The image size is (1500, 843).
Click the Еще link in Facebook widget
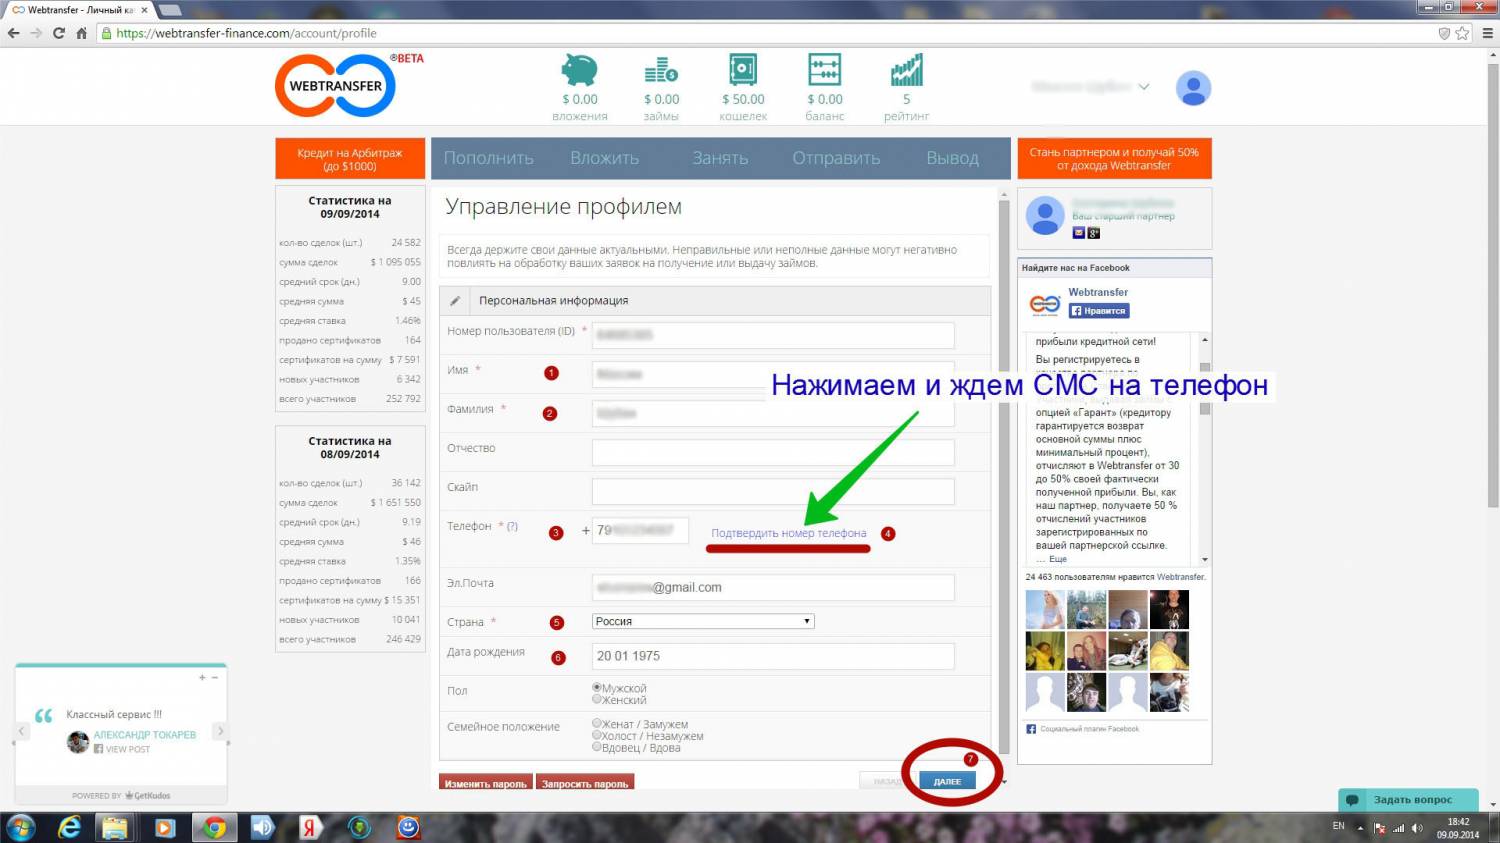click(x=1058, y=559)
